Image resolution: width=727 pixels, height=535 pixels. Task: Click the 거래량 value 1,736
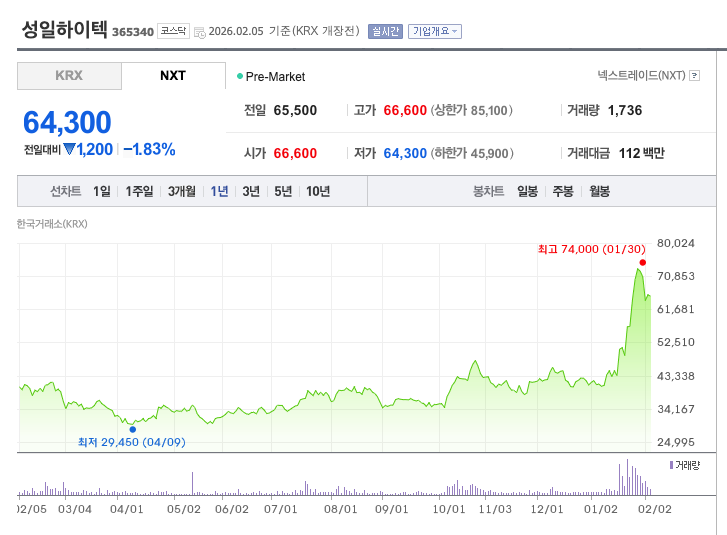[x=625, y=110]
